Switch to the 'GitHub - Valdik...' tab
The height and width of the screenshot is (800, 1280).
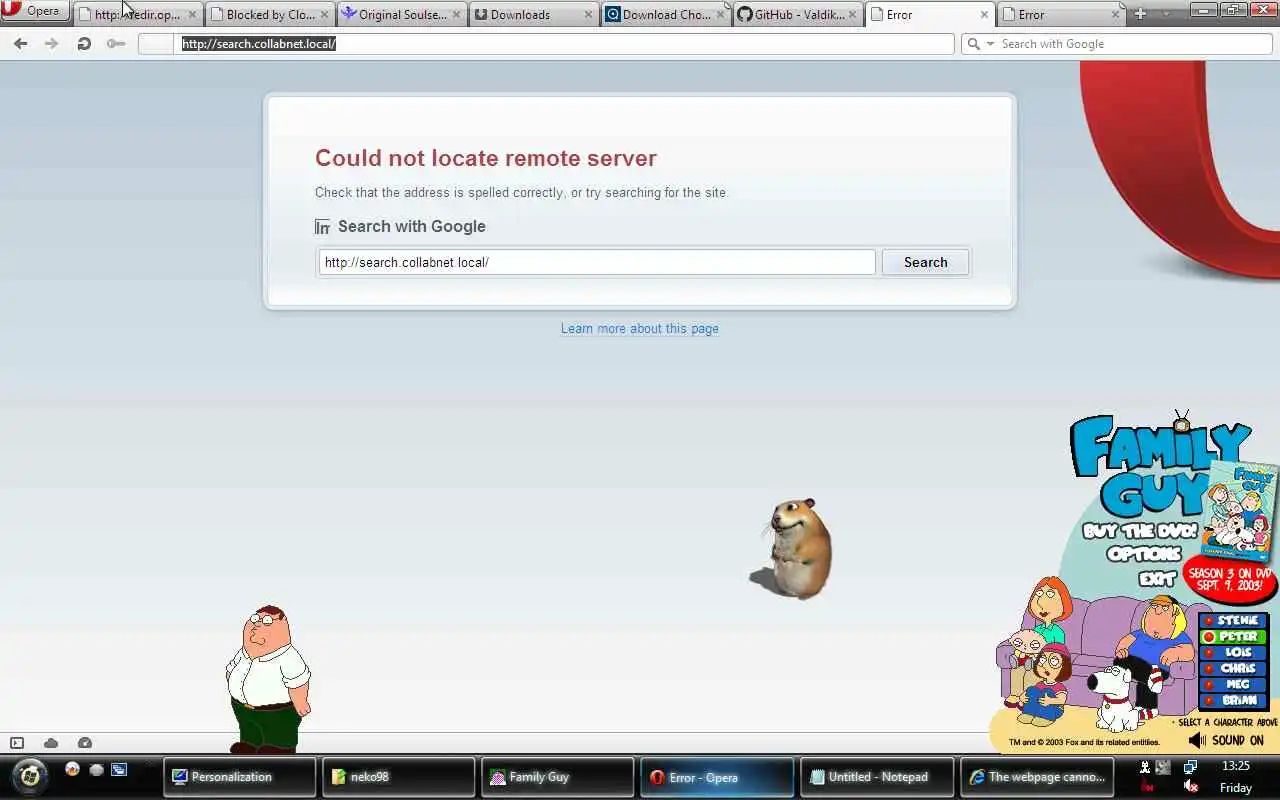798,15
